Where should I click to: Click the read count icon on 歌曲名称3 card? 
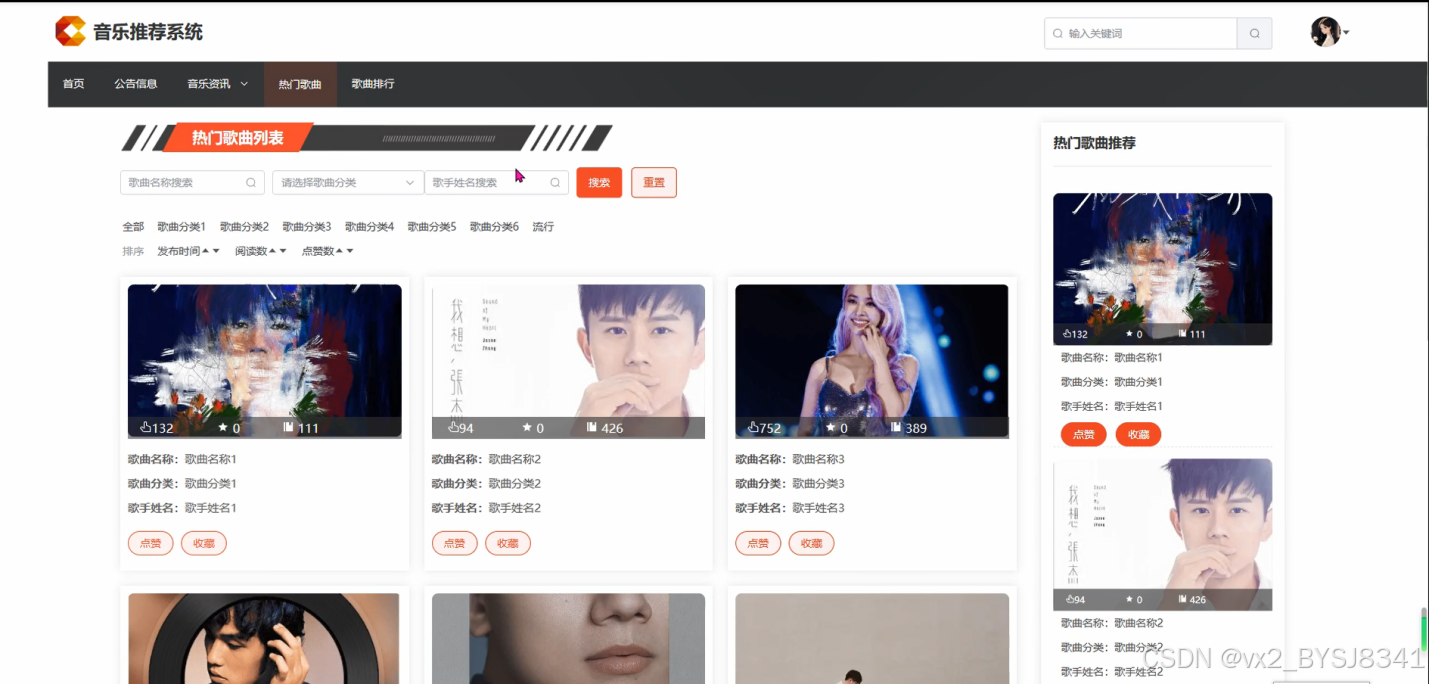click(896, 427)
